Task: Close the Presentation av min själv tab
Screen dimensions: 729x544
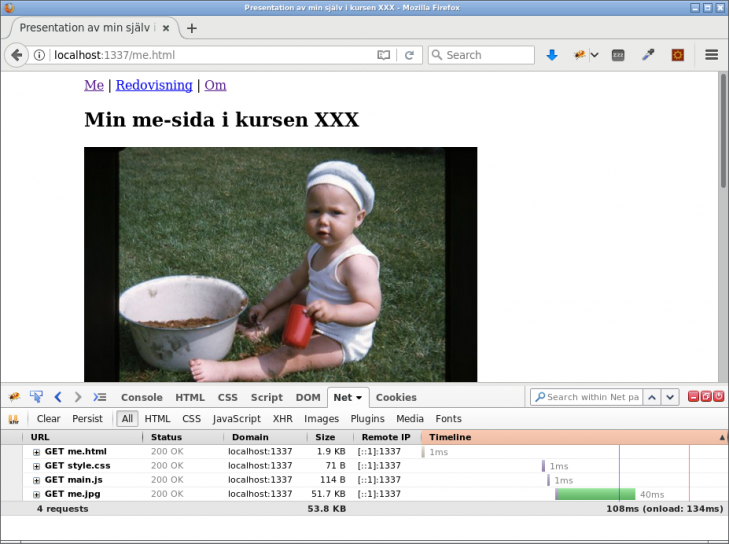Action: (166, 28)
